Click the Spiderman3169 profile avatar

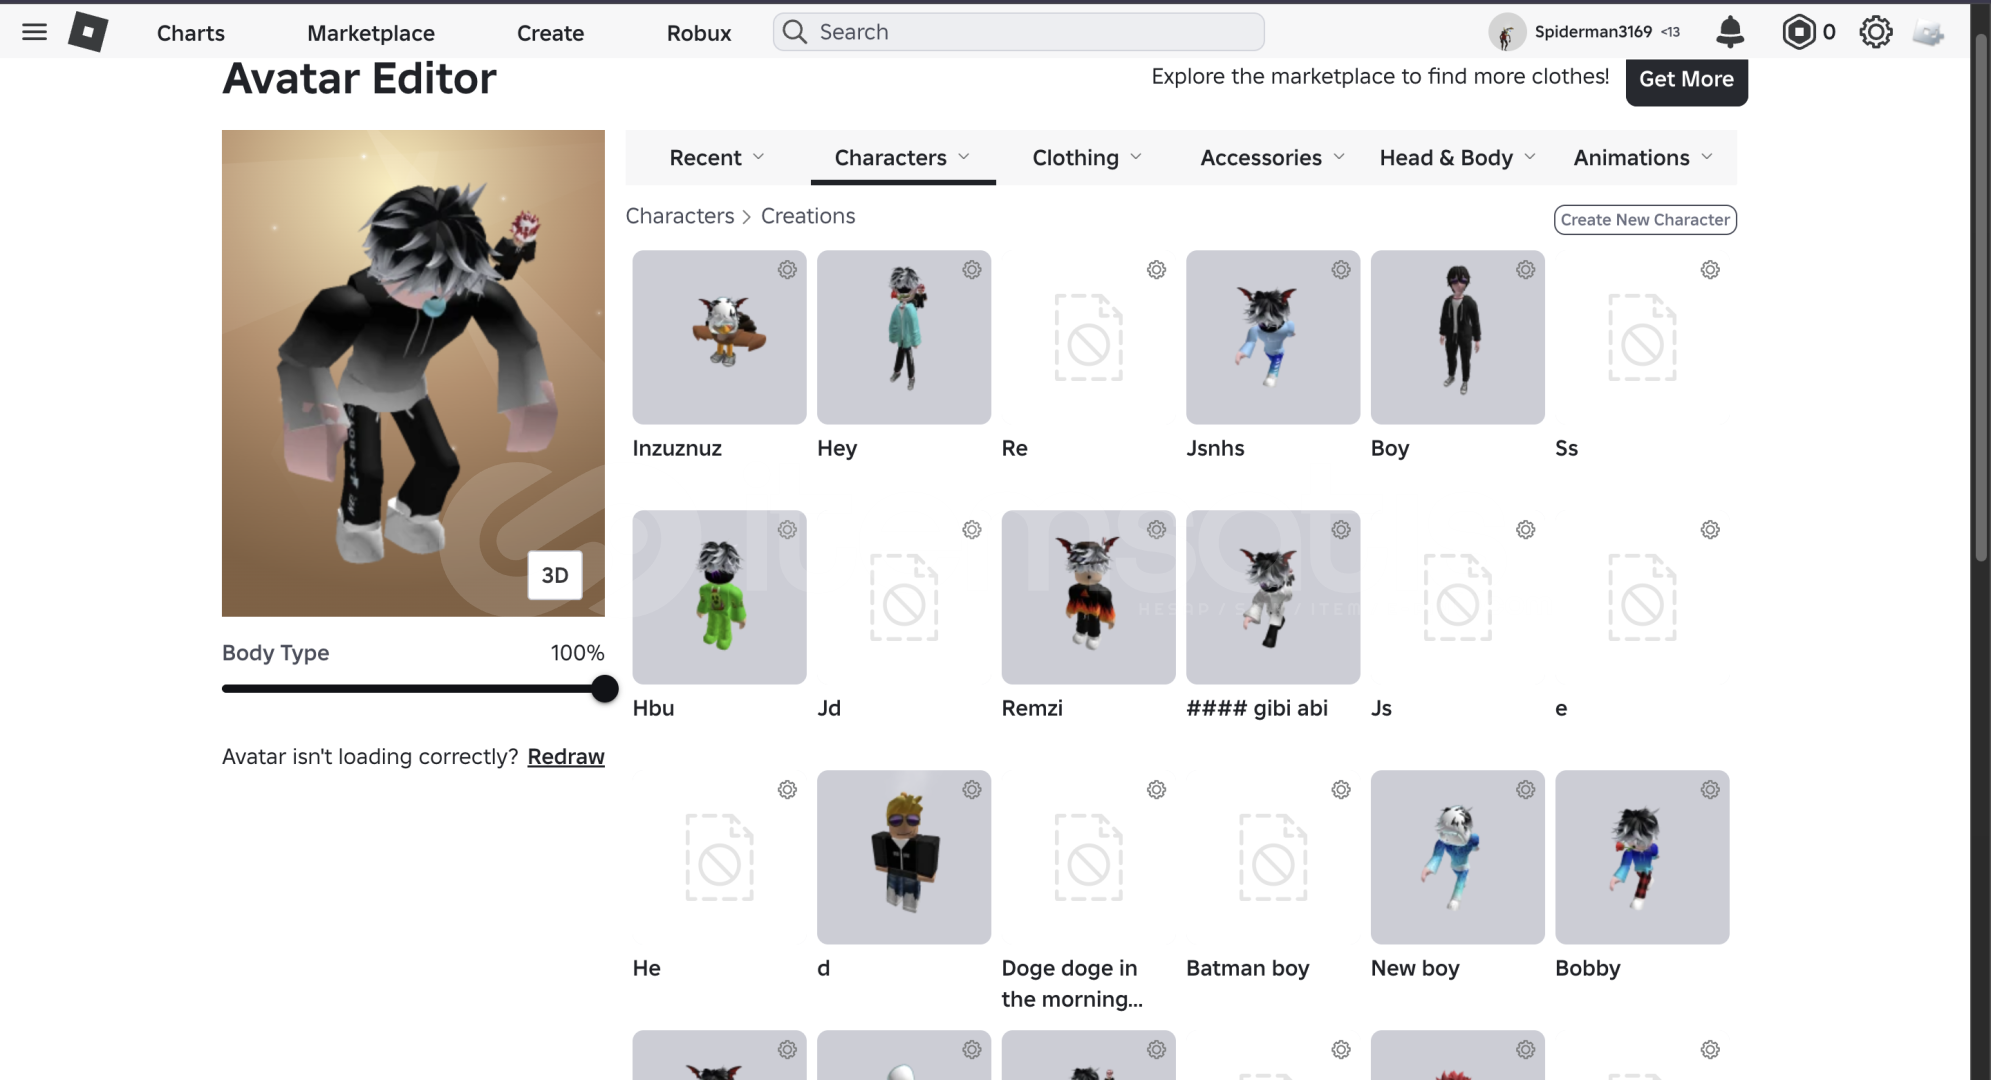click(1506, 32)
